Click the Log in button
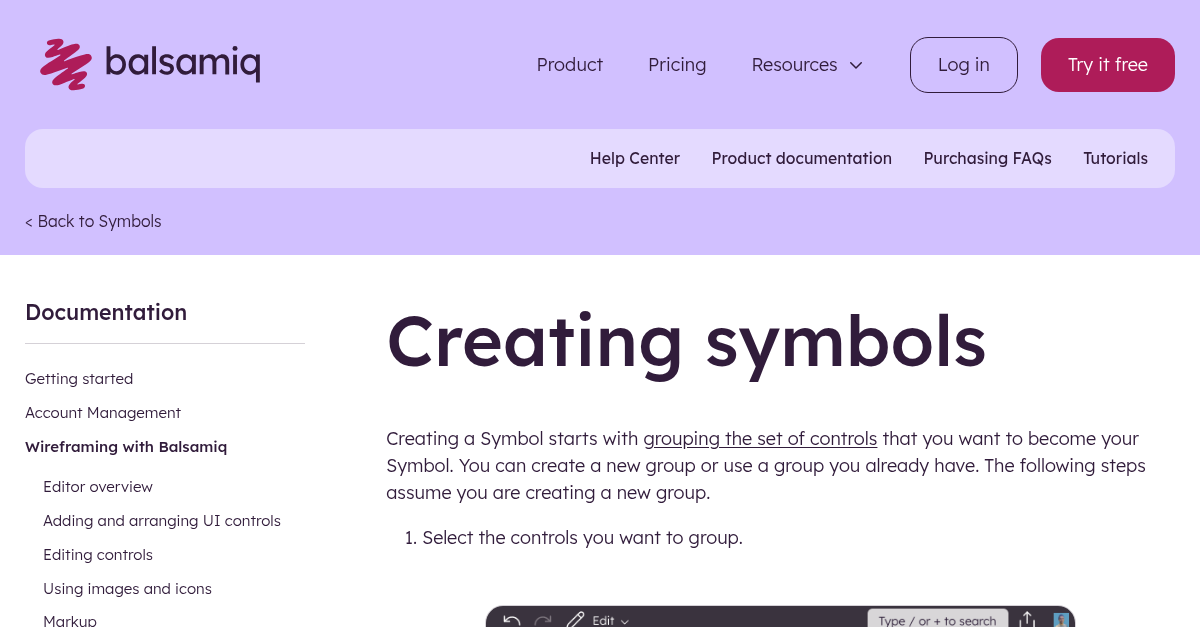This screenshot has width=1200, height=627. pos(963,64)
